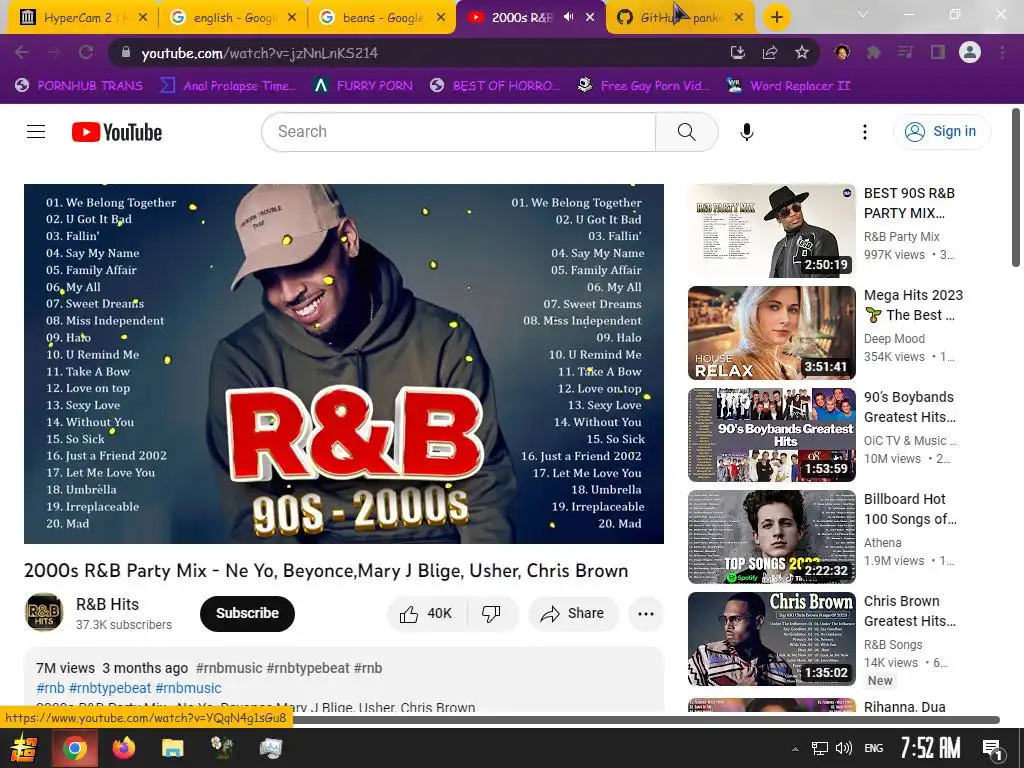Open Firefox from the taskbar
Viewport: 1024px width, 768px height.
coord(123,748)
